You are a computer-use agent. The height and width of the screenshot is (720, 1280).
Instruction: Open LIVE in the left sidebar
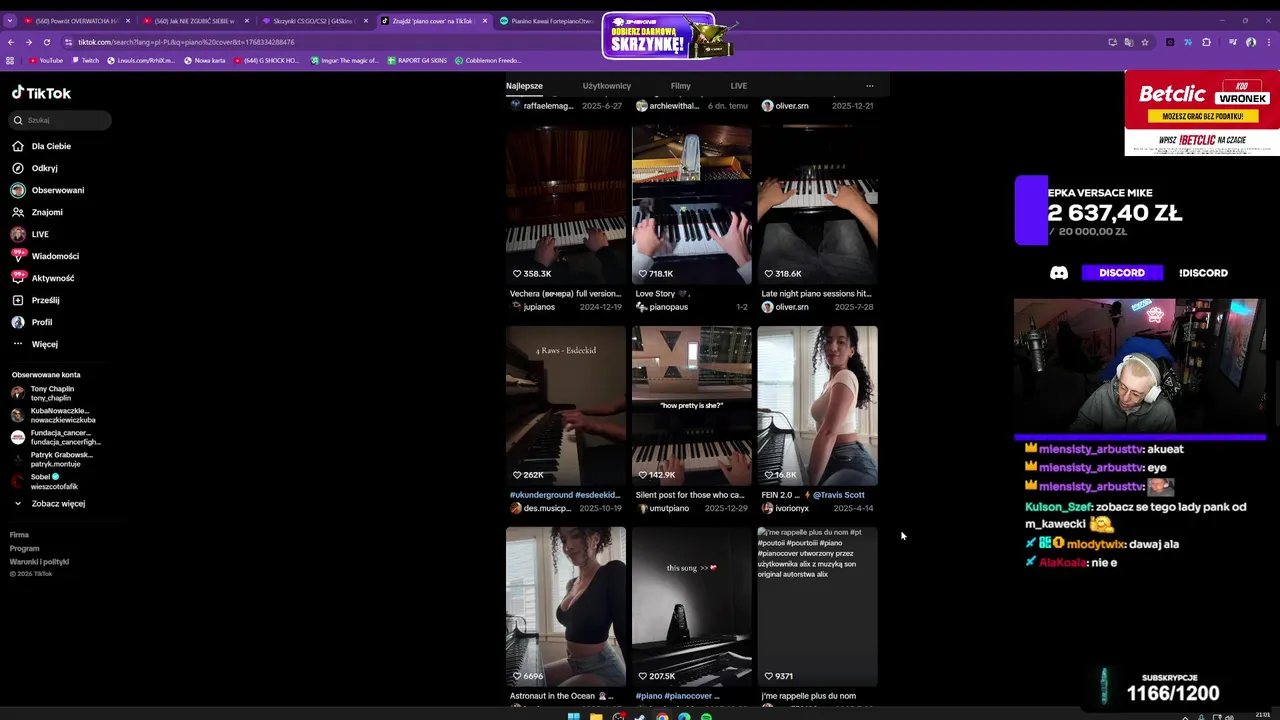coord(30,234)
